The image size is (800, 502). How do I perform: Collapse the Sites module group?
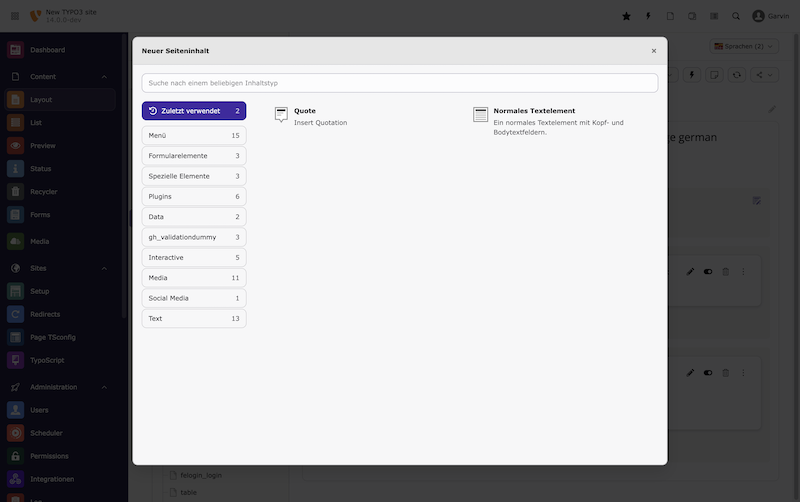[104, 268]
